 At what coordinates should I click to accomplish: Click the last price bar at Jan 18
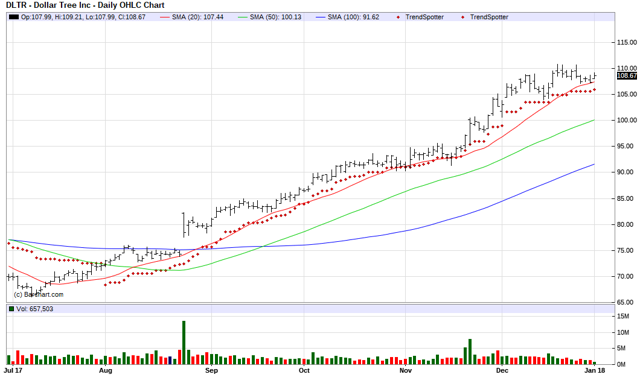(x=595, y=76)
